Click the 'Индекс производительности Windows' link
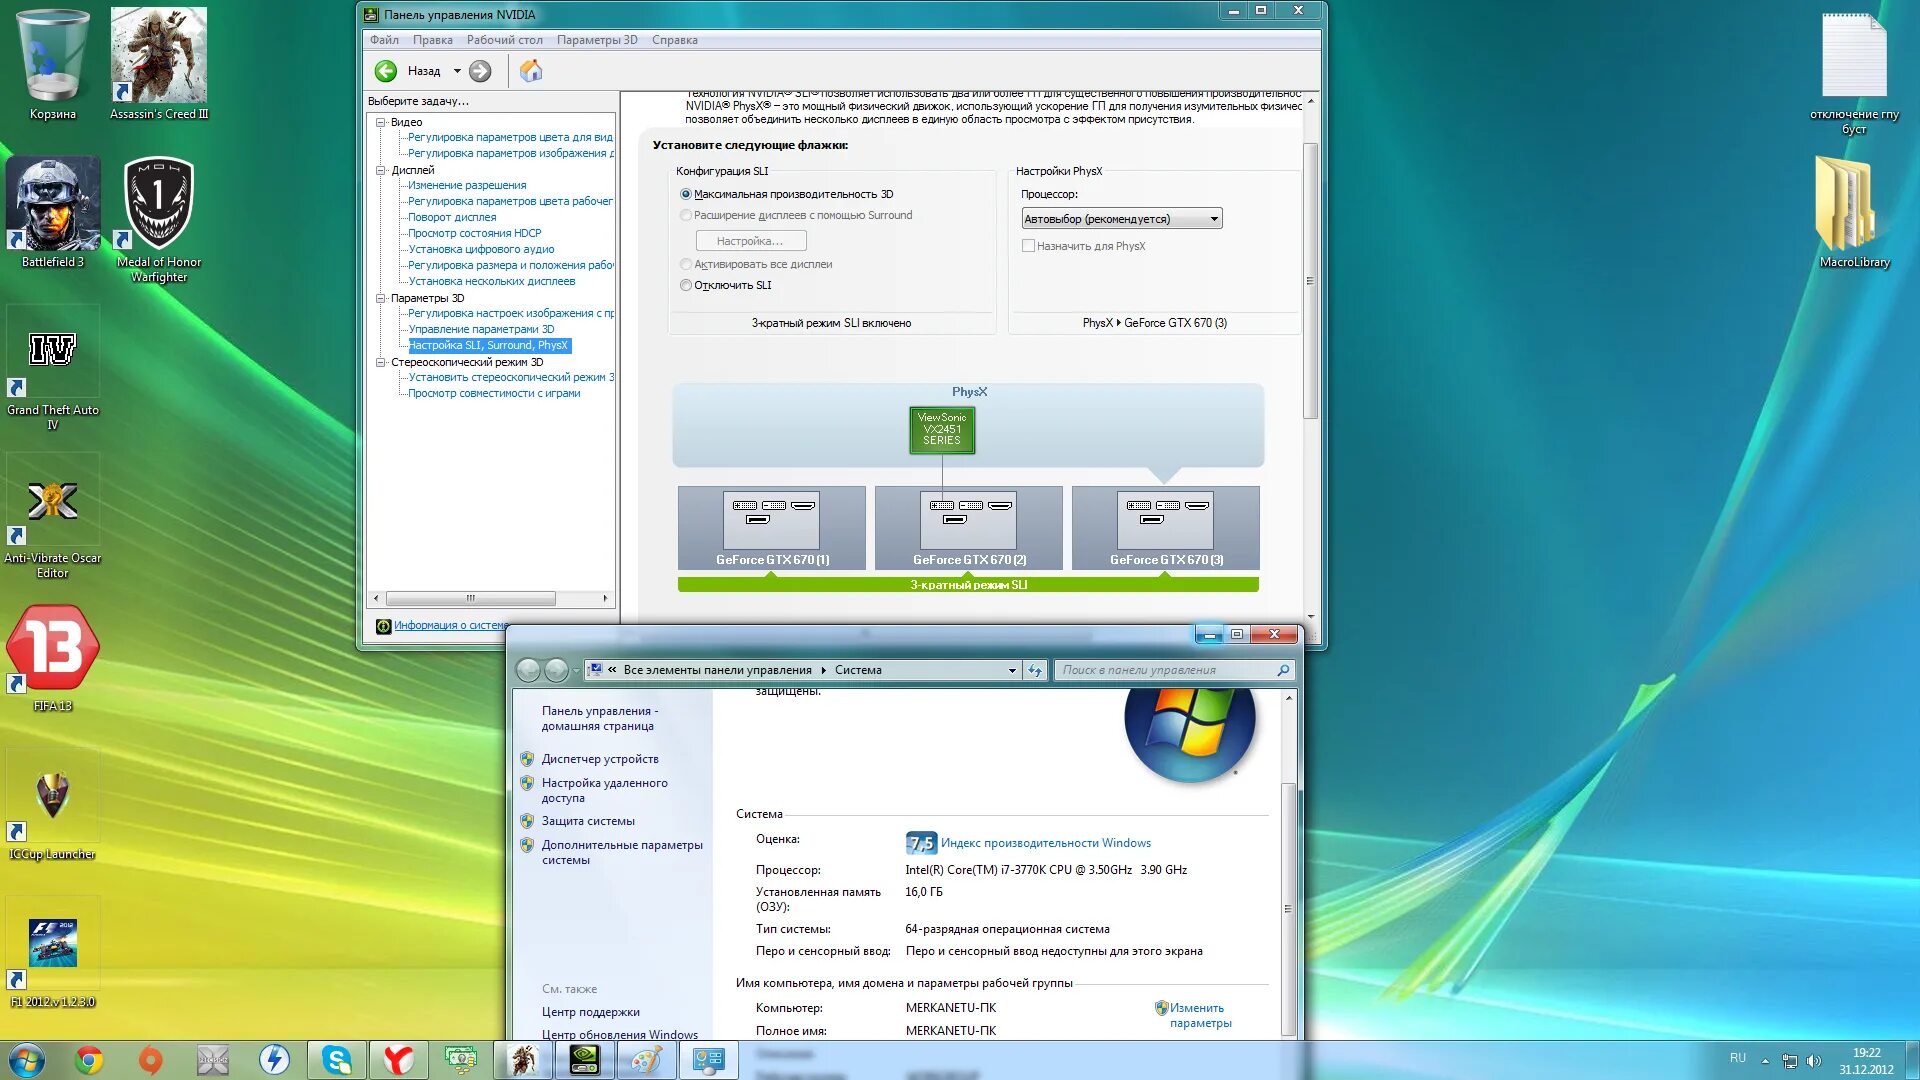 click(x=1045, y=843)
